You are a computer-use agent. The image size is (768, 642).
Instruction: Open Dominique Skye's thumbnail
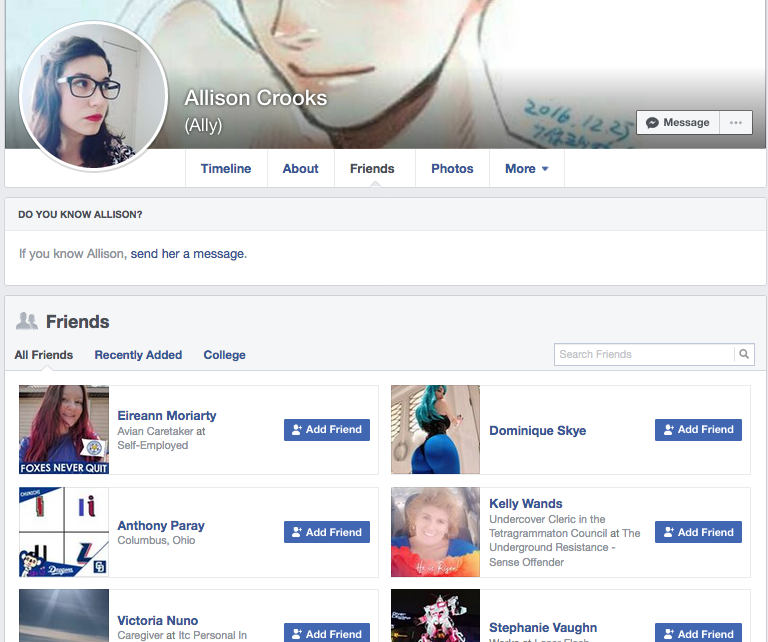(435, 429)
